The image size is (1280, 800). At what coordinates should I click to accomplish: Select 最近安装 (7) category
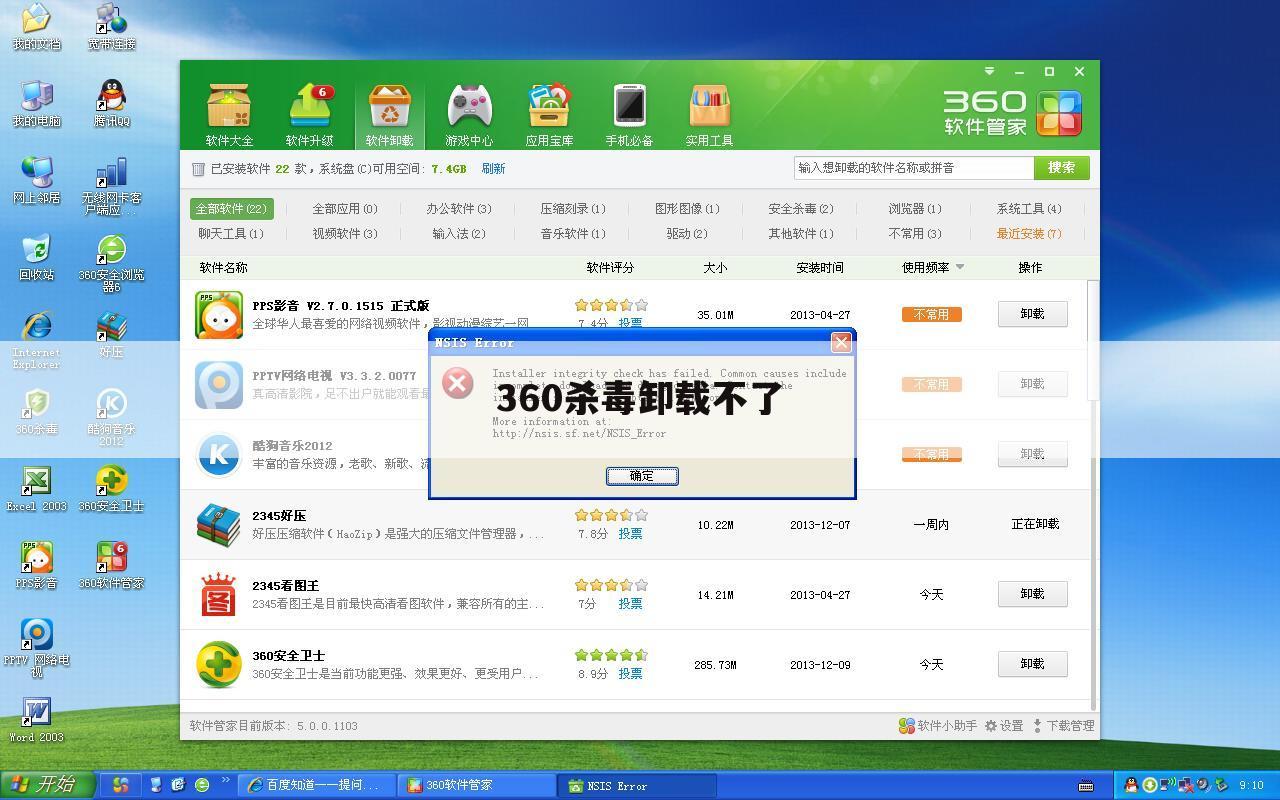(1028, 234)
